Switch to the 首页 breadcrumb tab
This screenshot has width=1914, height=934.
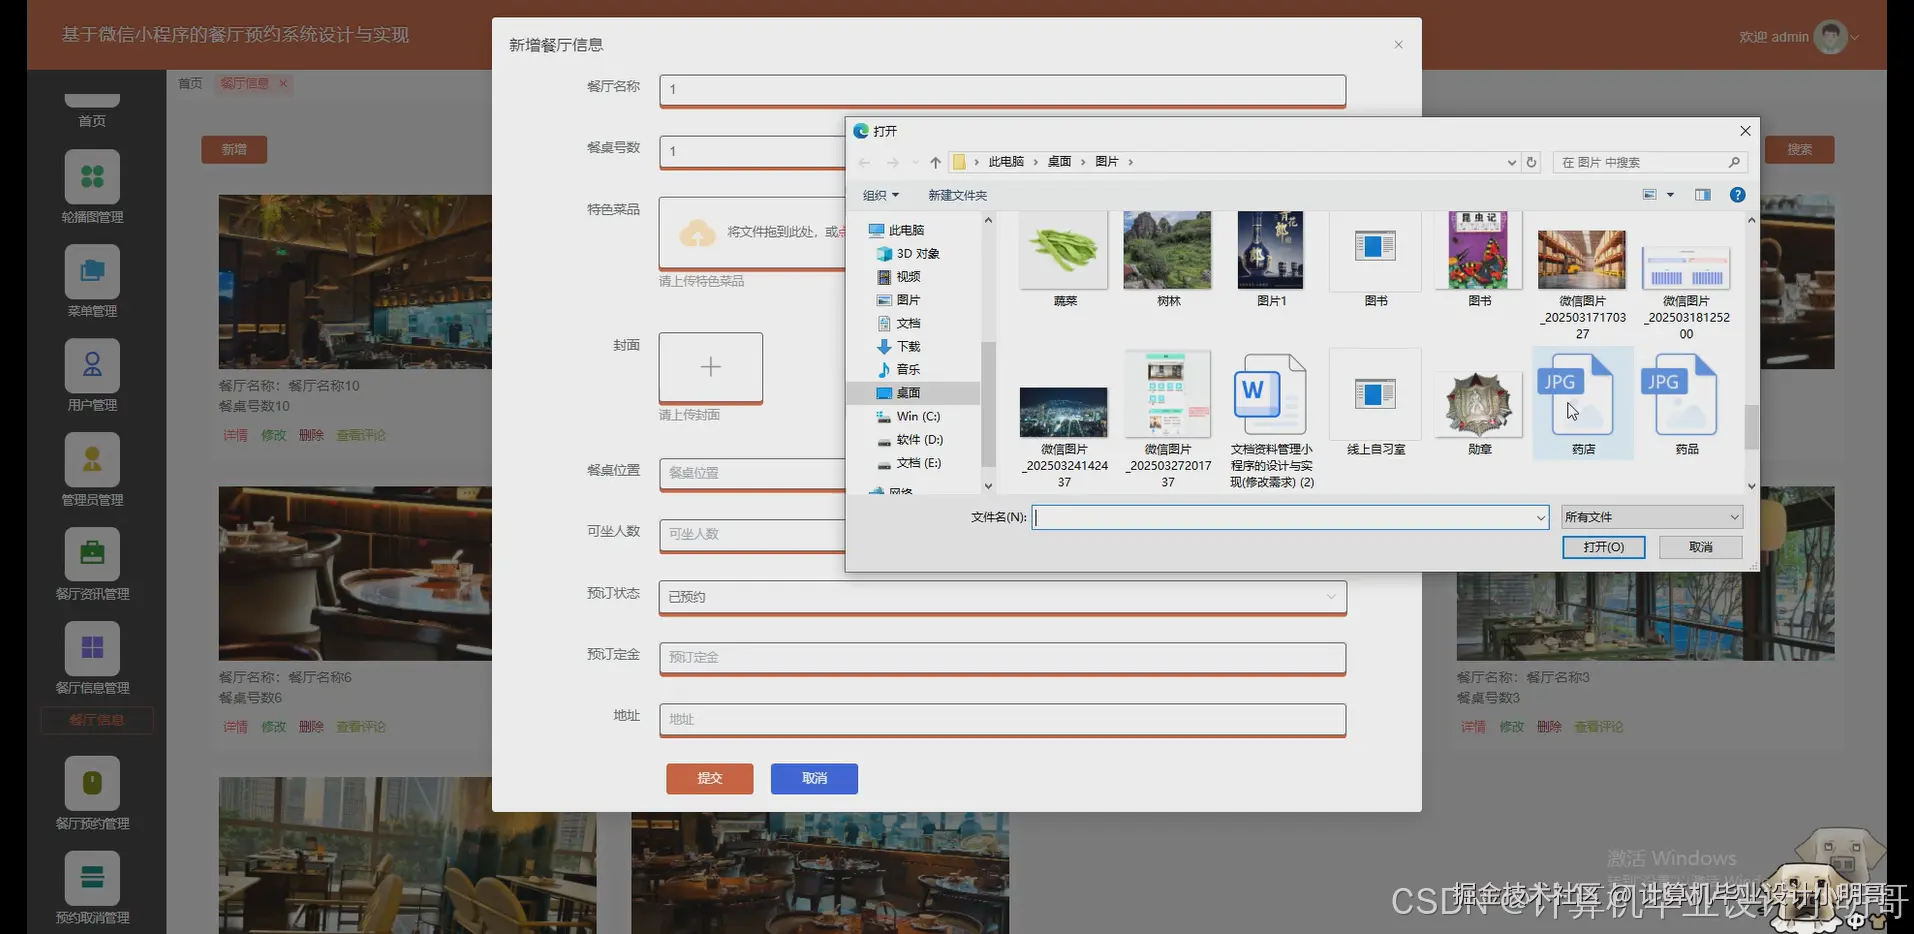coord(190,83)
